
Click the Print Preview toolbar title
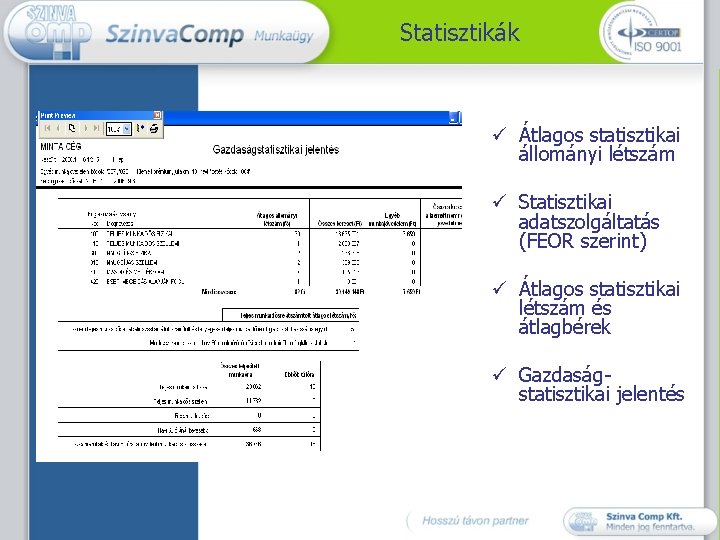(x=58, y=115)
